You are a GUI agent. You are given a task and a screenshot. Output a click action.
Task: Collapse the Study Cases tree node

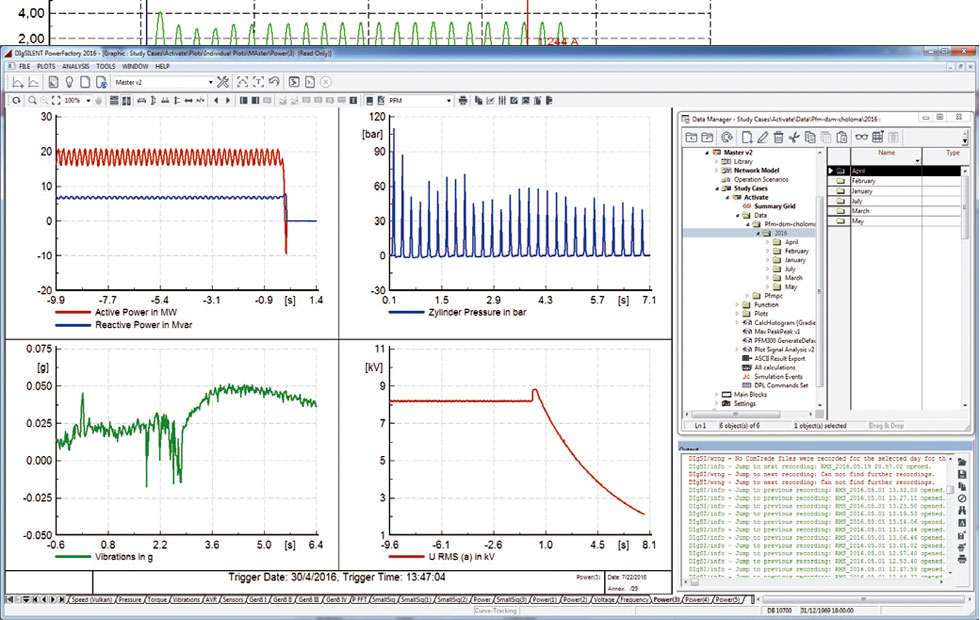point(717,188)
